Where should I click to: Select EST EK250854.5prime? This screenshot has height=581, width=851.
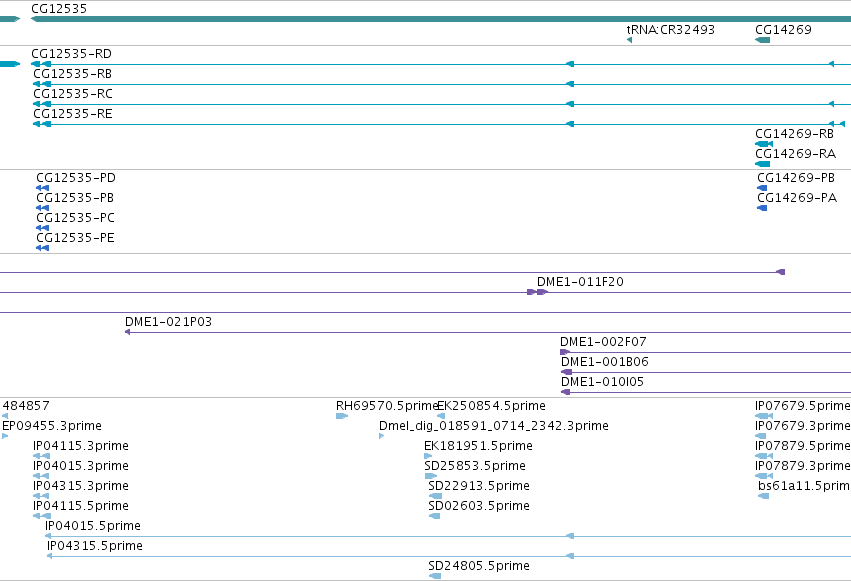(491, 406)
